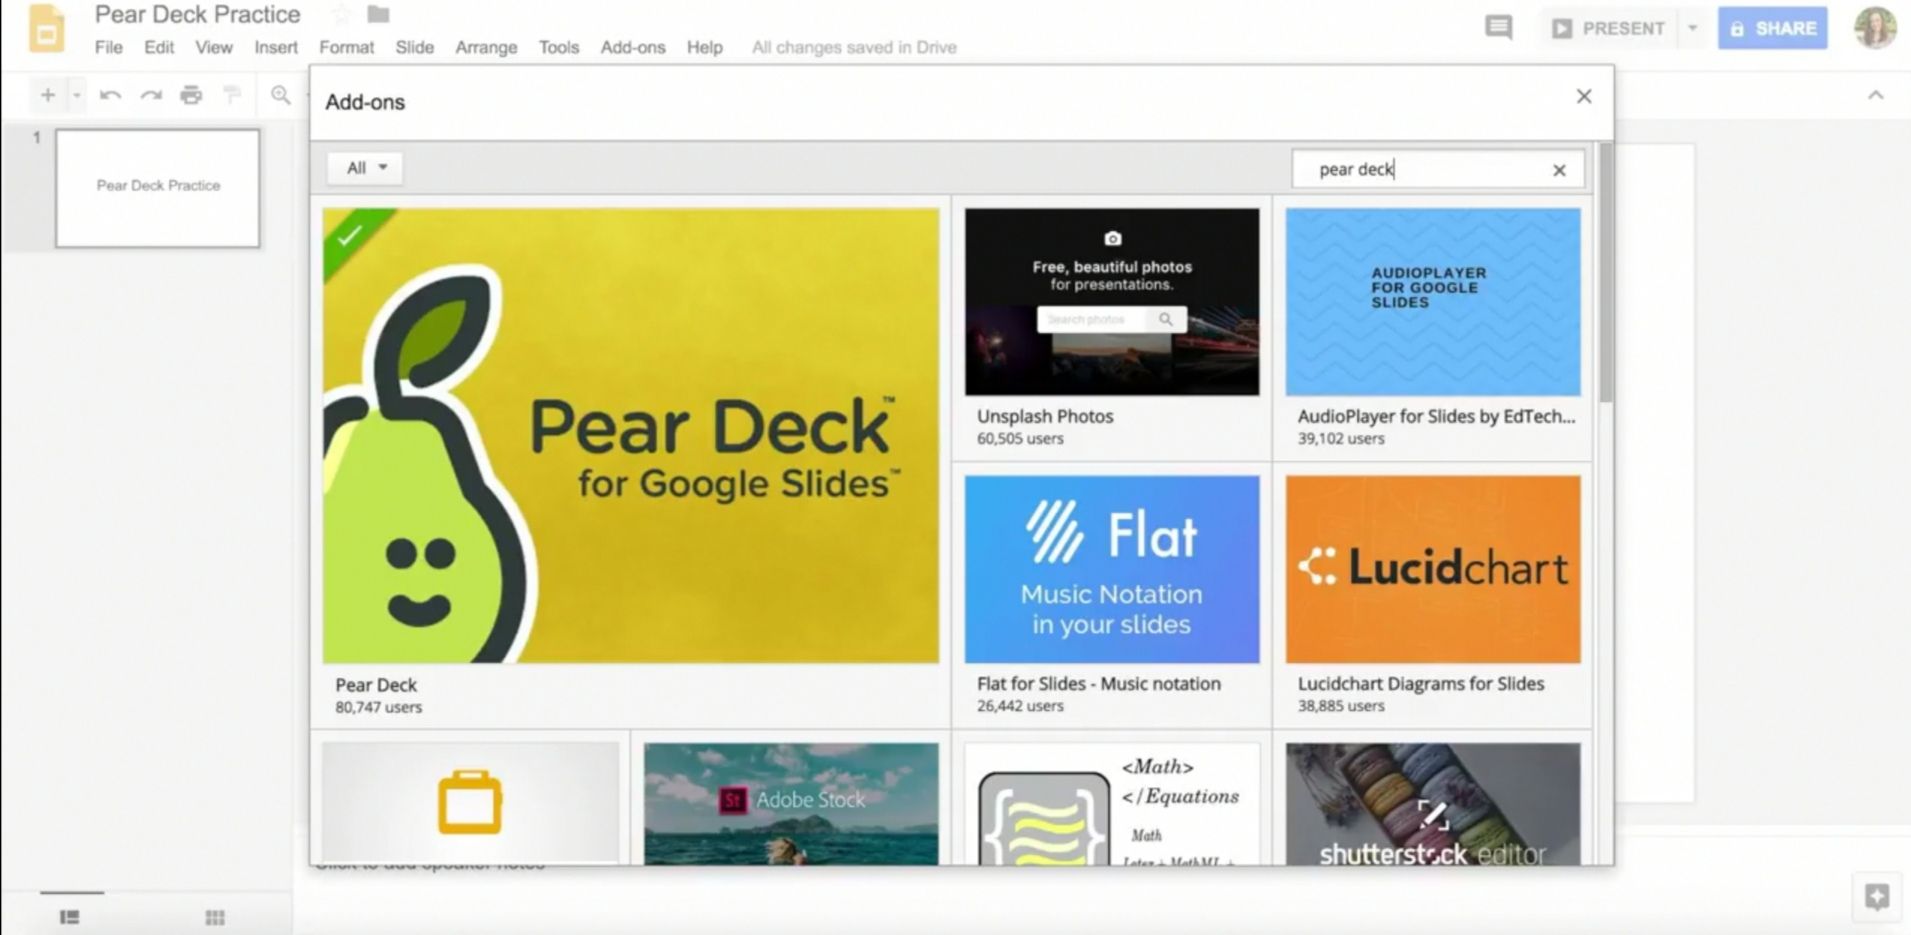Viewport: 1911px width, 935px height.
Task: Switch to grid view
Action: 215,917
